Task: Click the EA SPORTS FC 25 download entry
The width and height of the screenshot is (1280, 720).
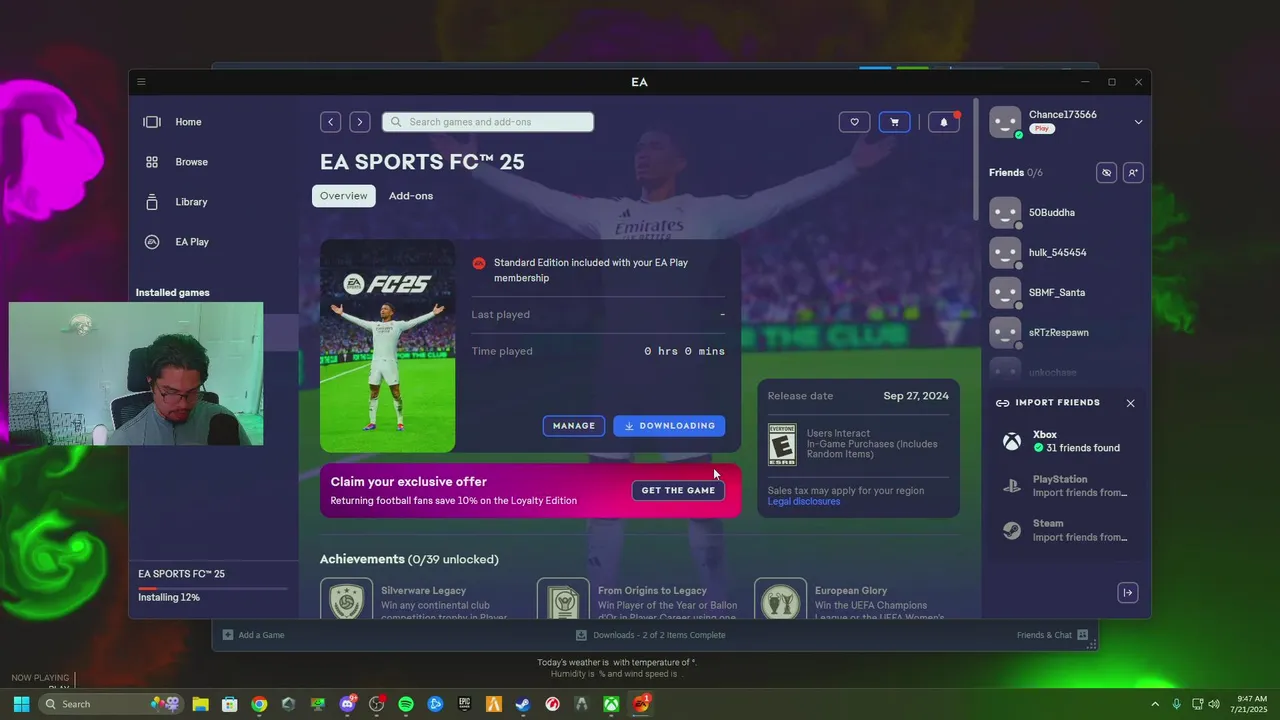Action: coord(212,586)
